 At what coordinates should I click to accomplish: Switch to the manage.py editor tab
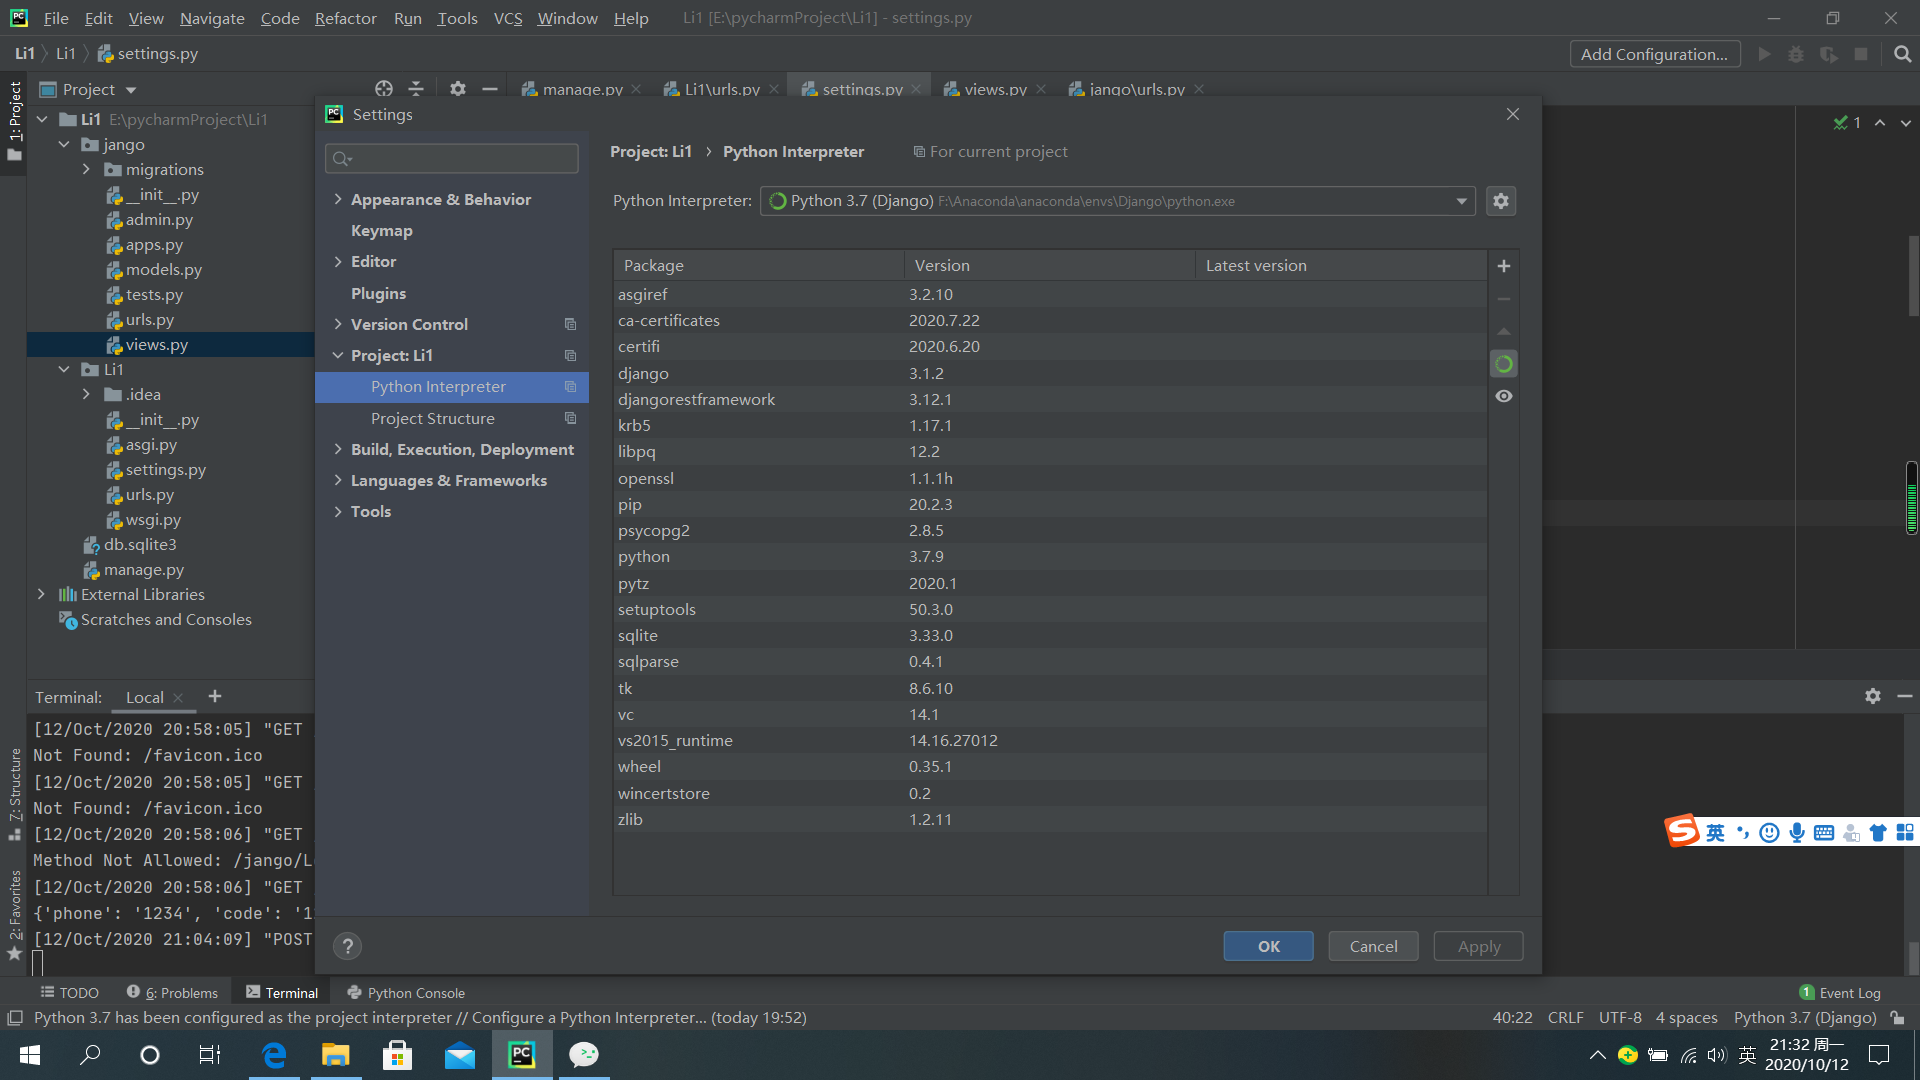(582, 89)
